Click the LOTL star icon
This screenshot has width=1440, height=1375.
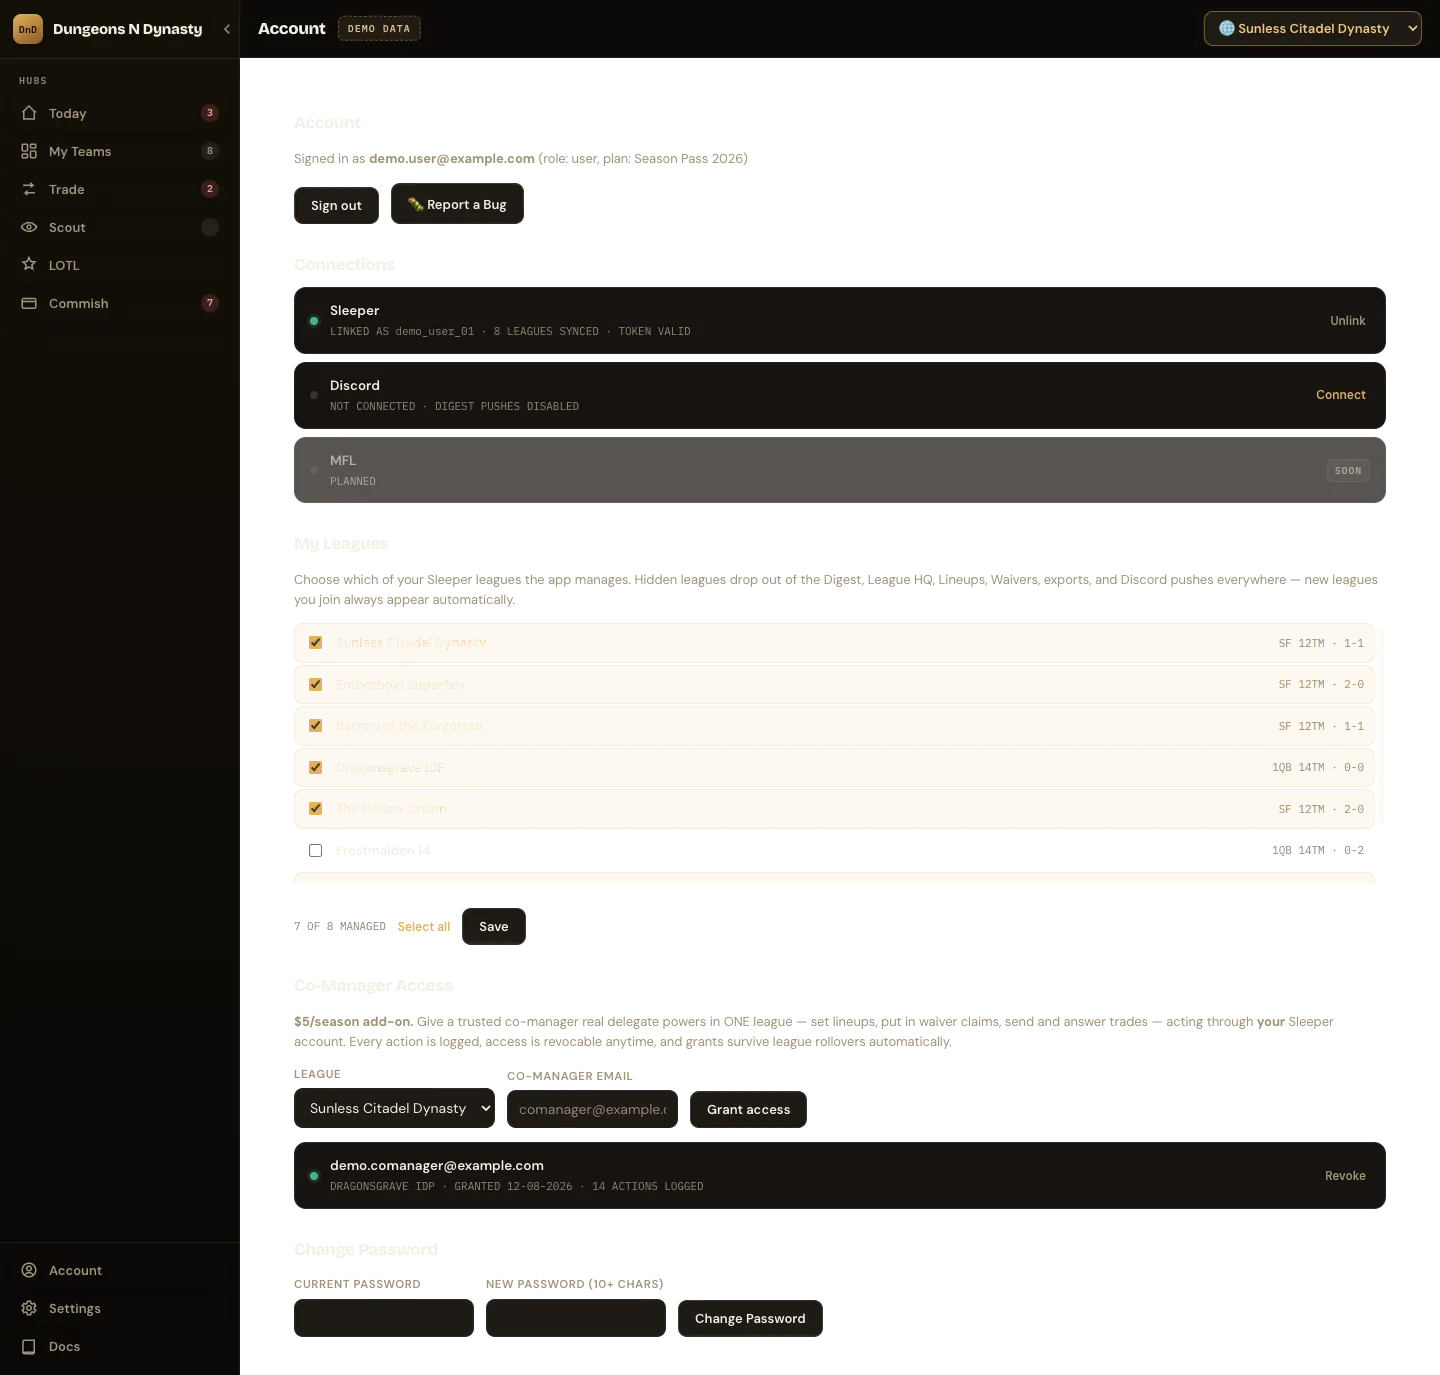click(x=29, y=265)
